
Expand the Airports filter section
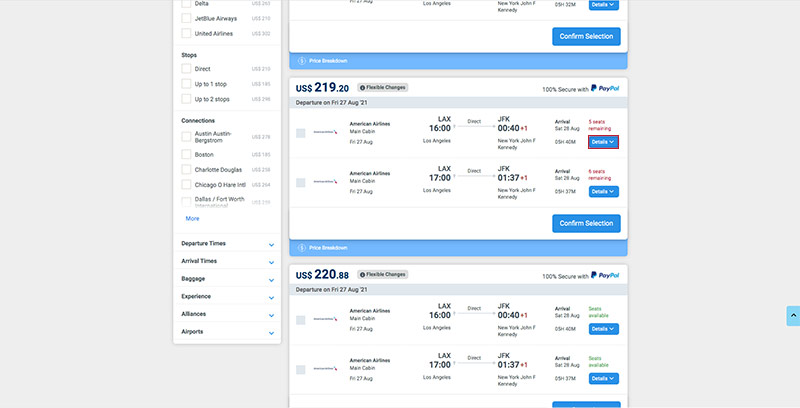click(x=227, y=332)
